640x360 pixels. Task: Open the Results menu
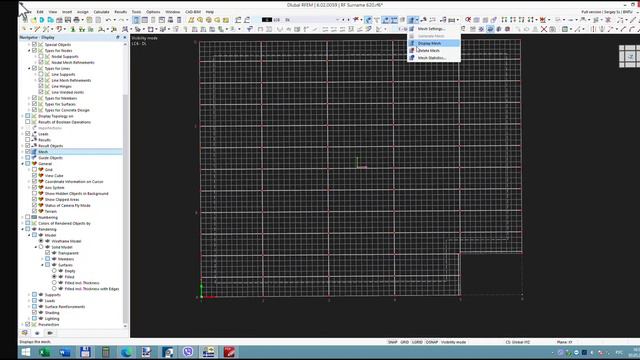coord(120,12)
